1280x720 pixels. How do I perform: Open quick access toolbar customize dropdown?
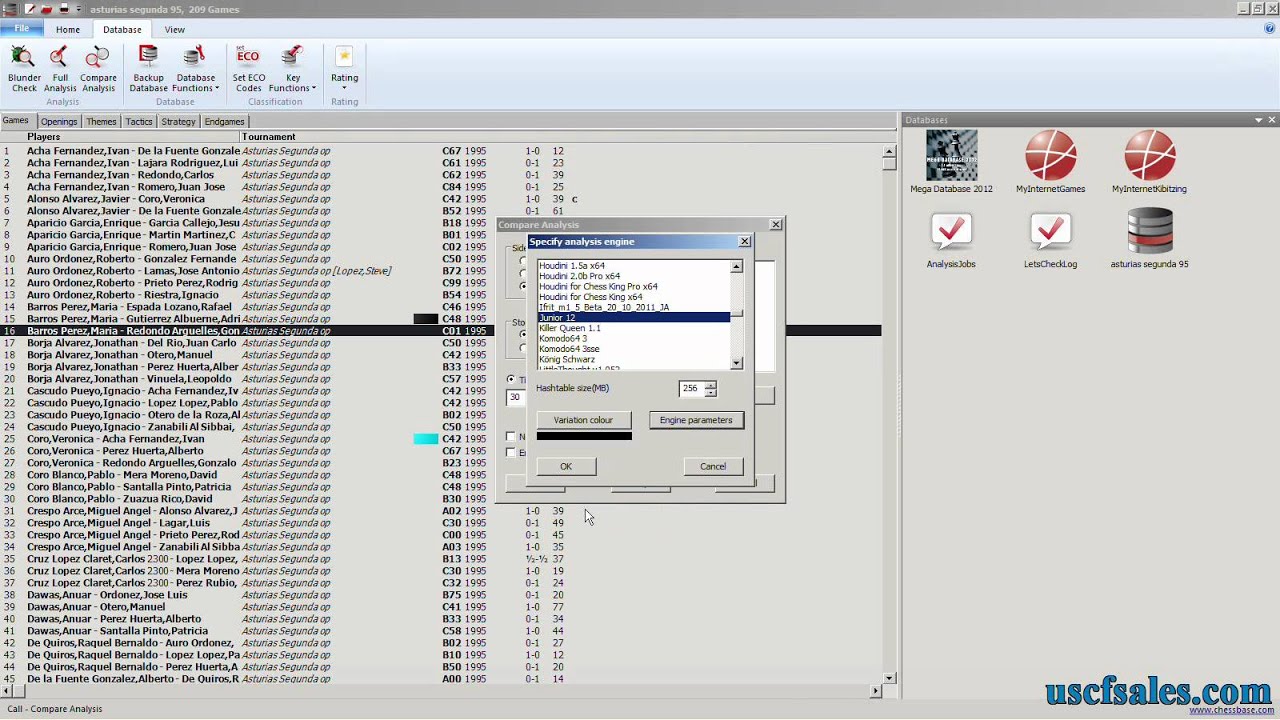[79, 9]
